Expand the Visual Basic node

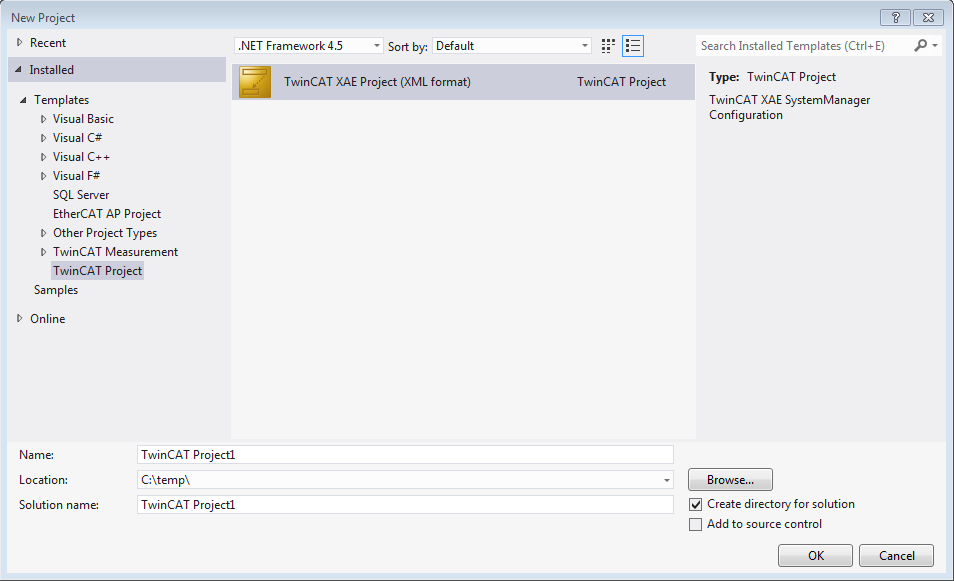(x=43, y=119)
